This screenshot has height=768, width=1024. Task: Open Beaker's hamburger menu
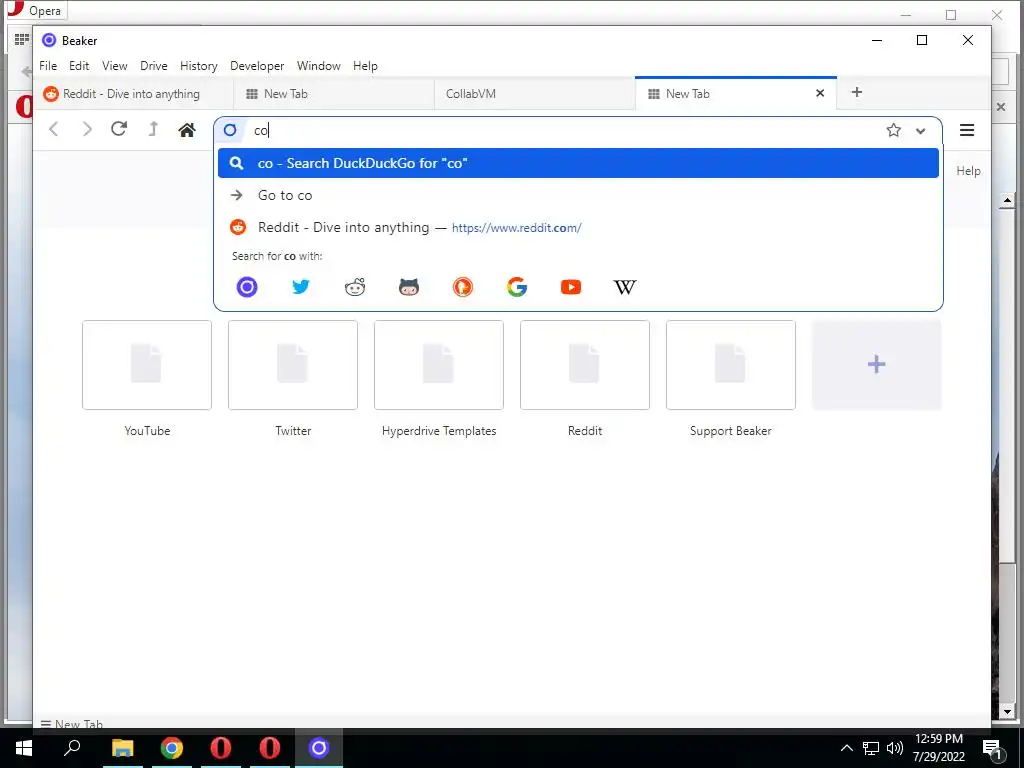click(x=967, y=130)
